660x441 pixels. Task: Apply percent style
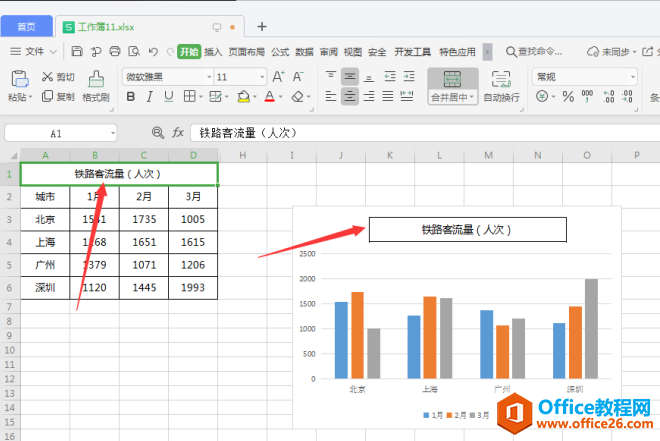pyautogui.click(x=568, y=97)
